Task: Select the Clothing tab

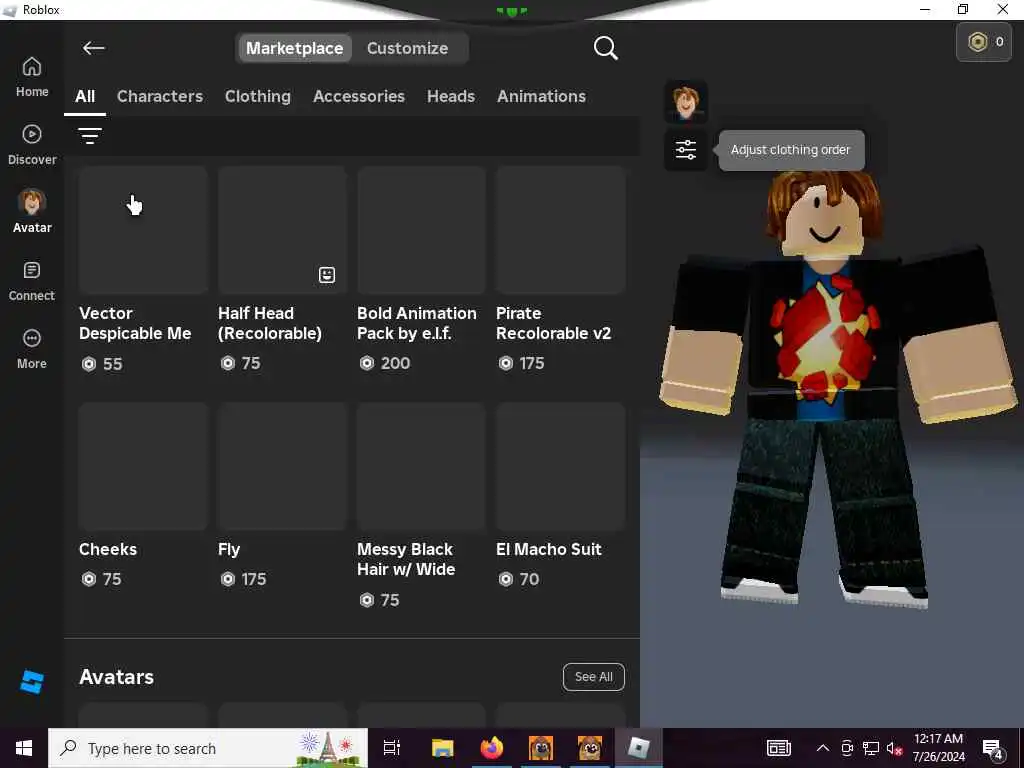Action: (x=258, y=97)
